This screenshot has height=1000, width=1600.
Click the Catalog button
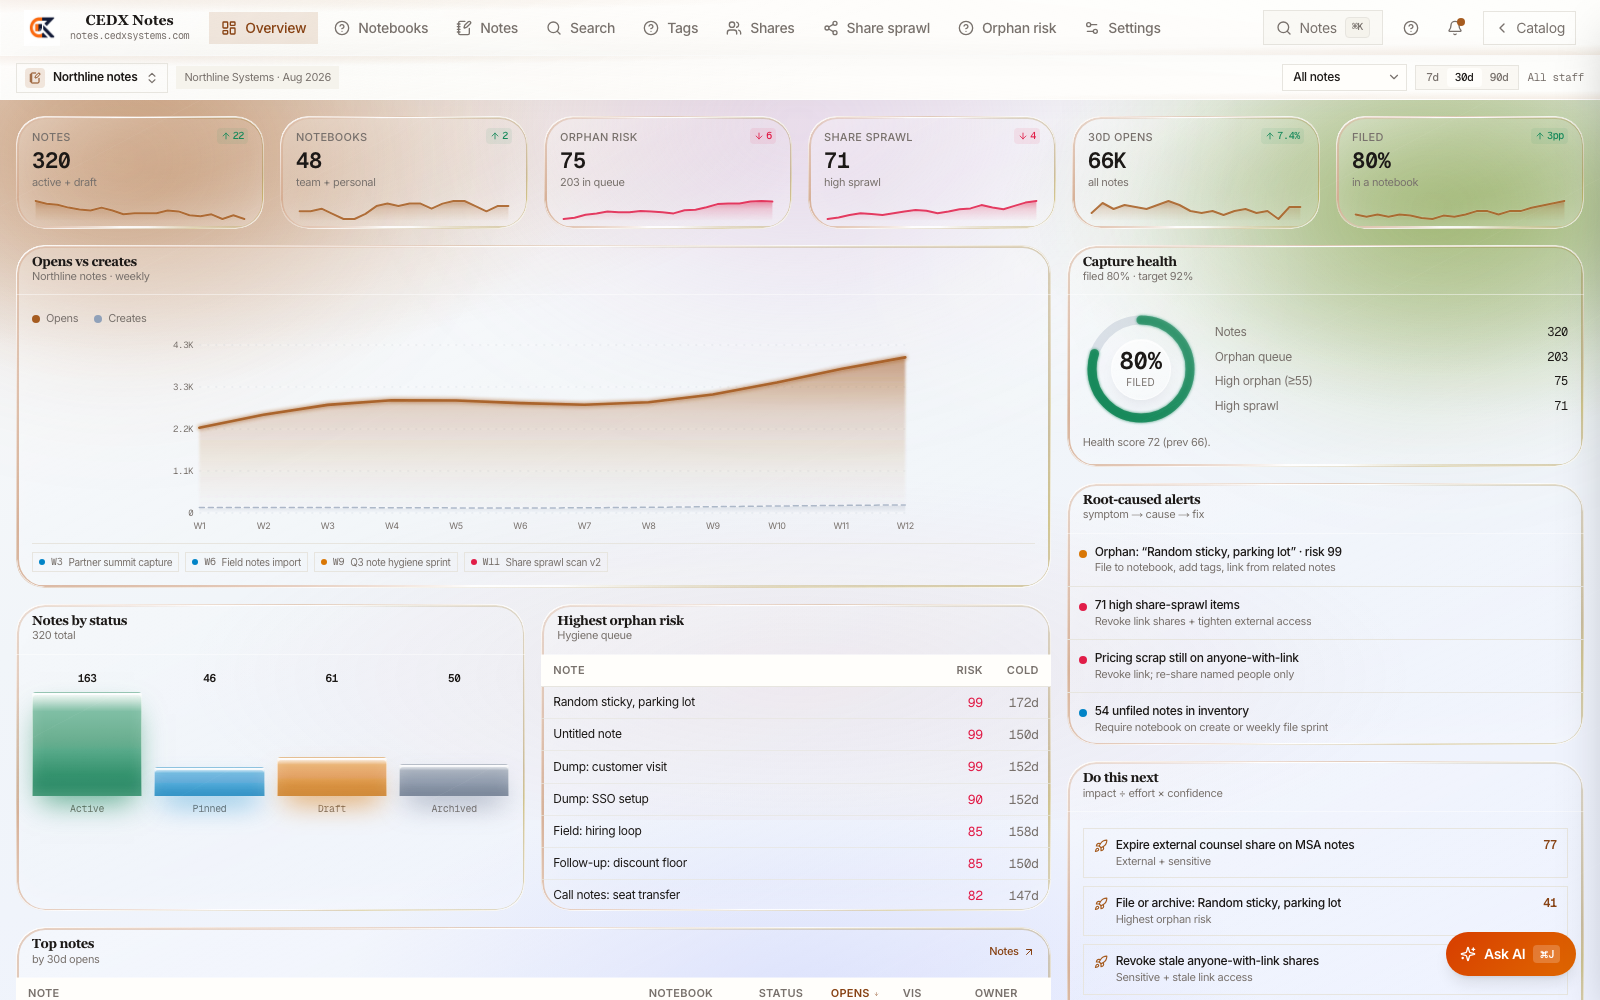coord(1529,28)
